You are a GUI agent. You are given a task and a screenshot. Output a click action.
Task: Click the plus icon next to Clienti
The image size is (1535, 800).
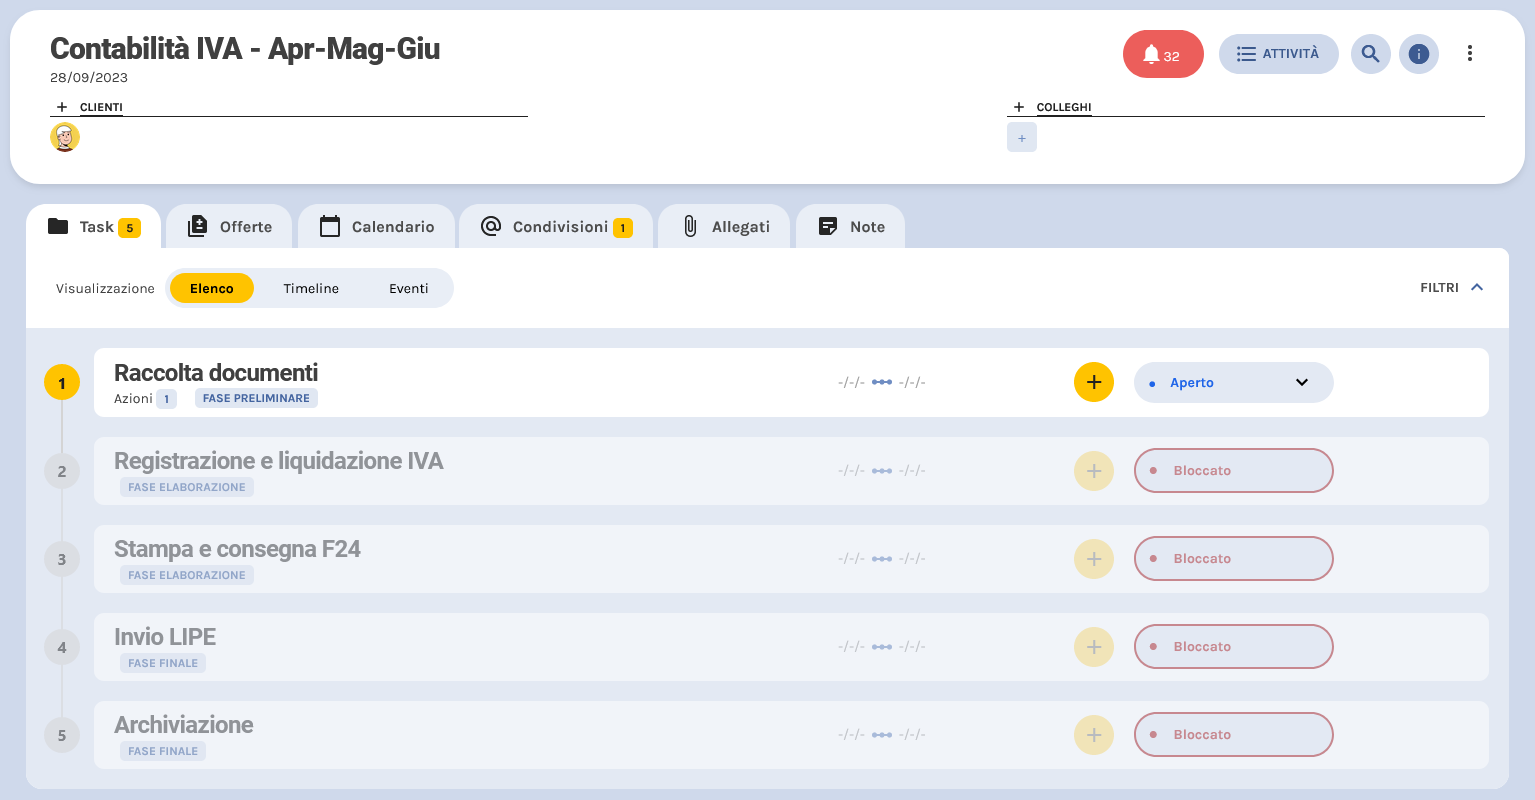(x=62, y=107)
